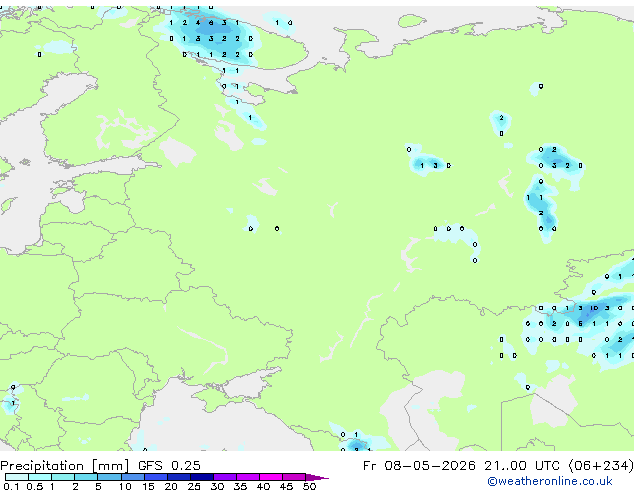Image resolution: width=634 pixels, height=490 pixels.
Task: Click the legend label '25'
Action: 194,486
